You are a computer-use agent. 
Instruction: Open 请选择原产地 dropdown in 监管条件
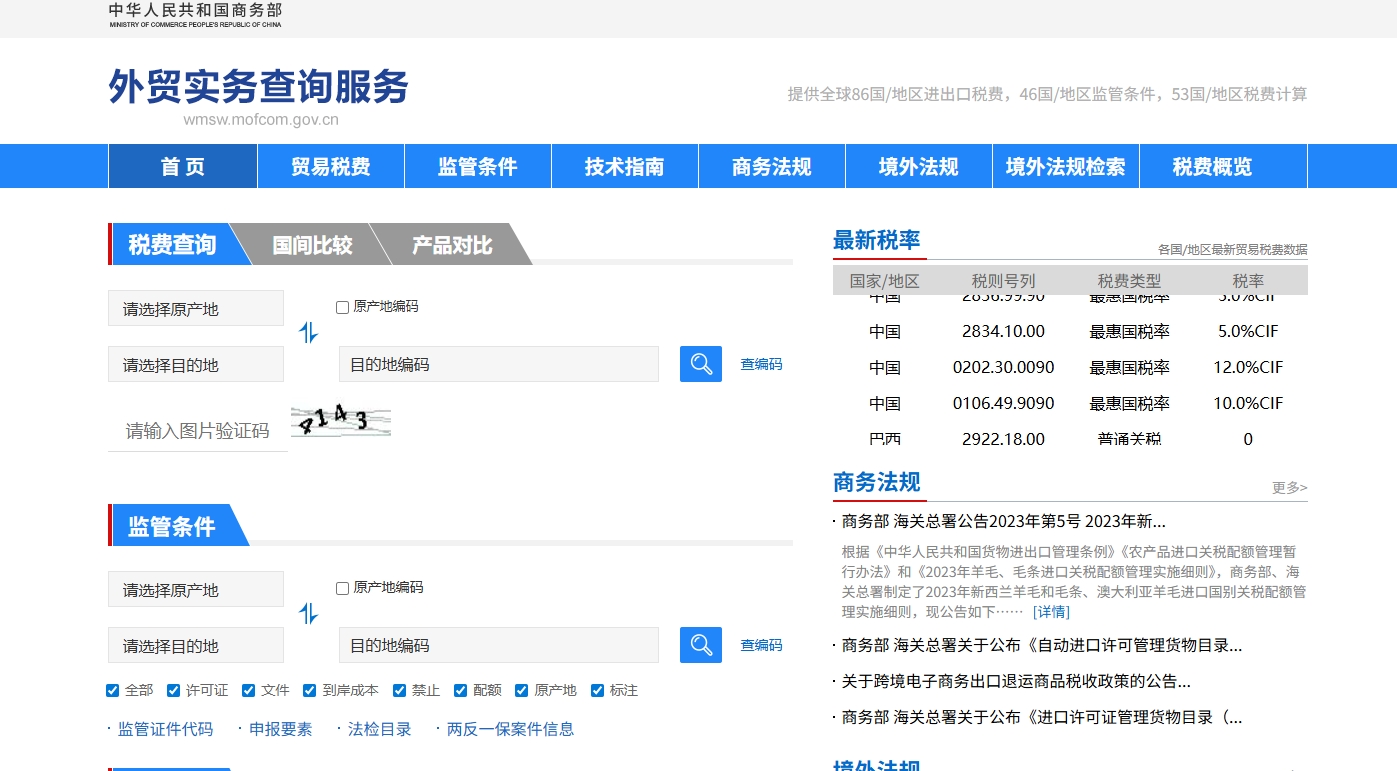click(196, 590)
